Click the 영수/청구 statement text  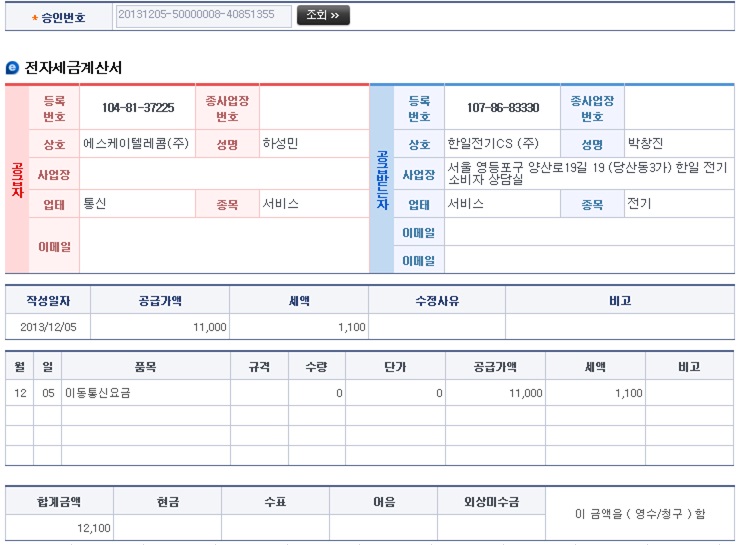[640, 514]
